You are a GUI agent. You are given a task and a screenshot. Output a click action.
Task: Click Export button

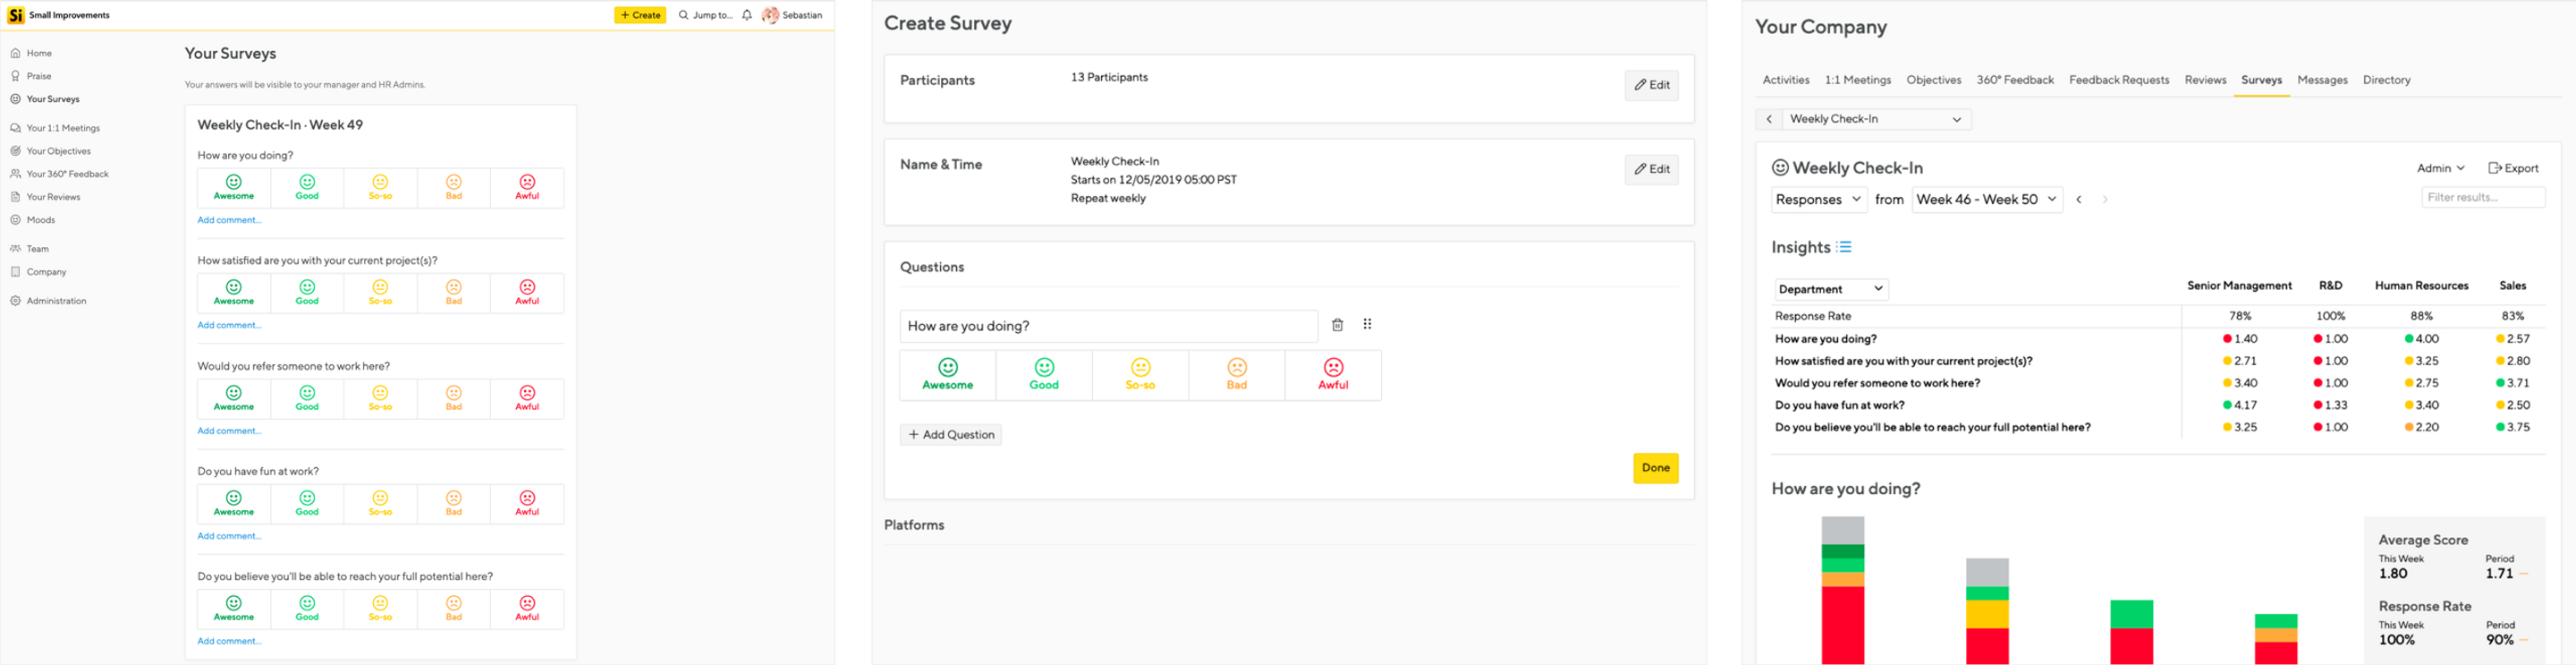[2513, 168]
